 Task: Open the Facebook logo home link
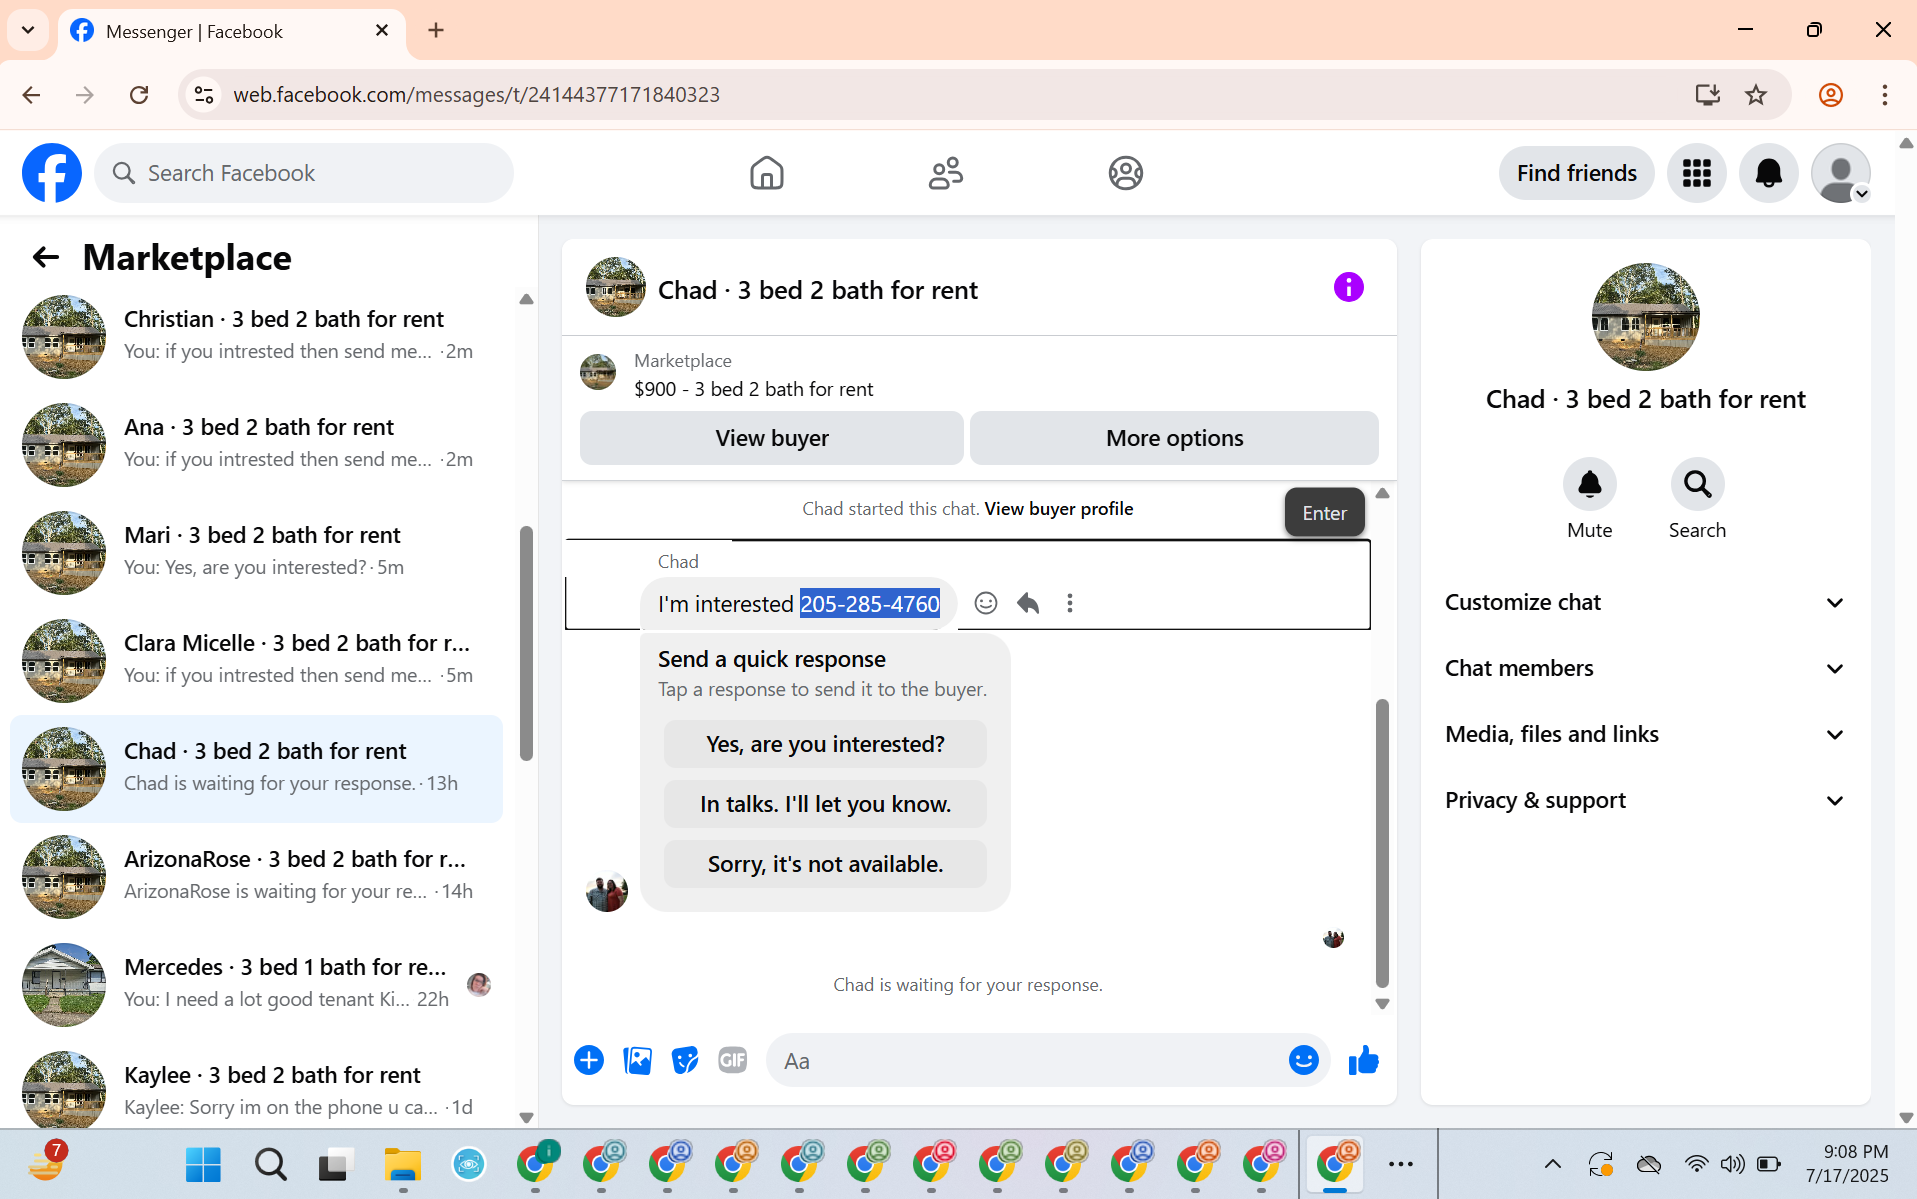[52, 173]
